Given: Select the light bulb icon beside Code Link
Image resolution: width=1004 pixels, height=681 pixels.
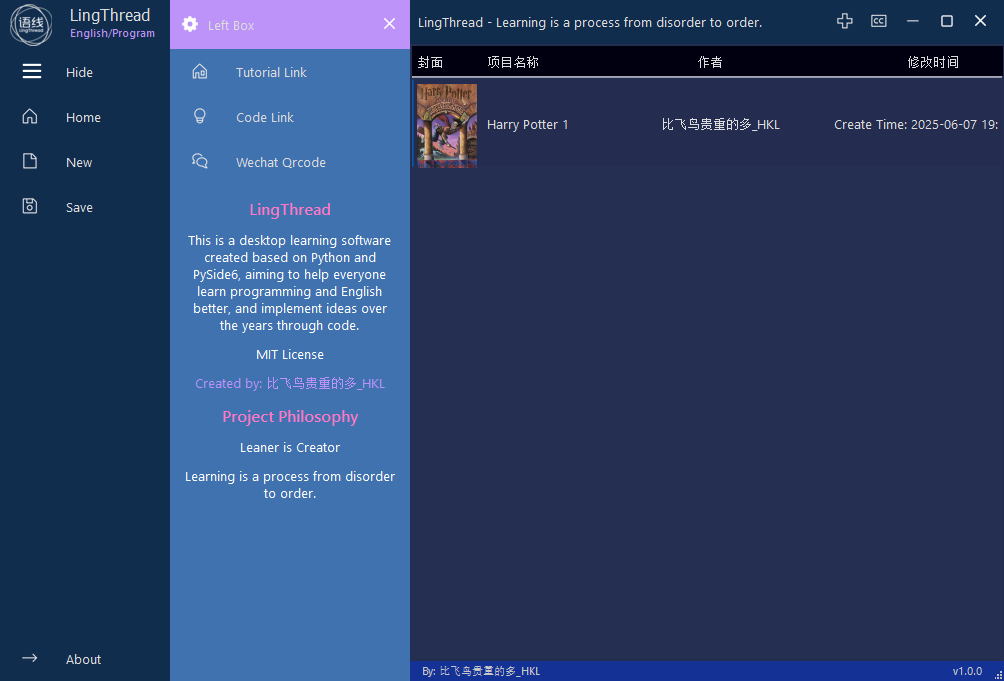Looking at the screenshot, I should click(199, 117).
